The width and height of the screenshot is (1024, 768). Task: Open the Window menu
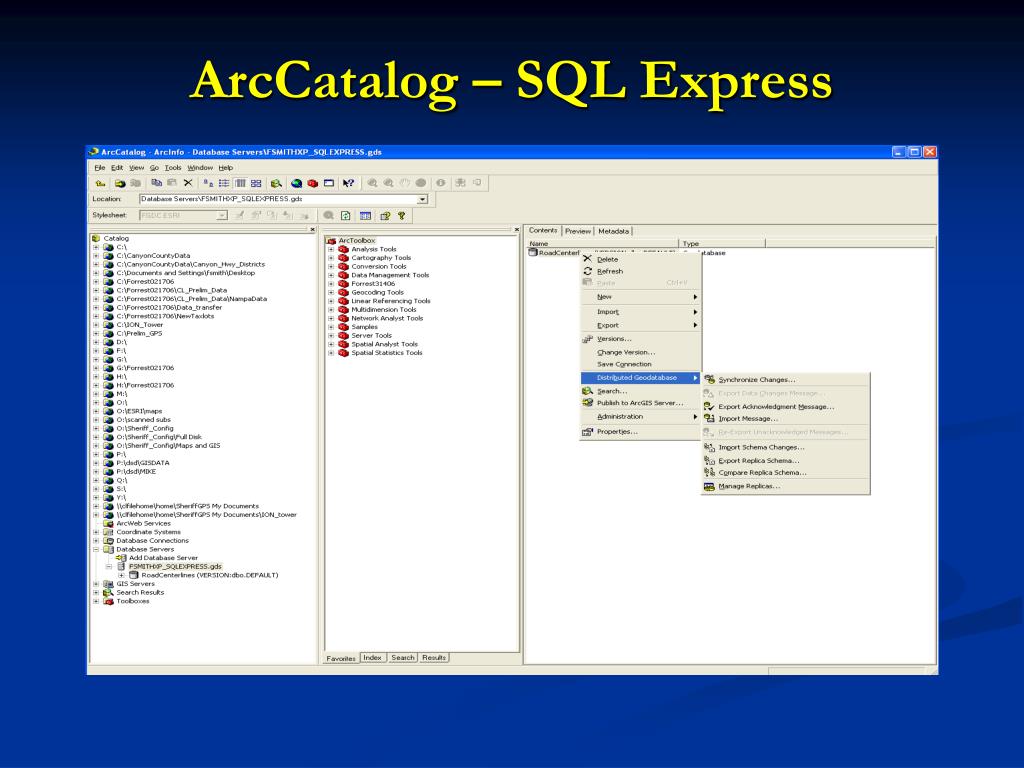pyautogui.click(x=200, y=168)
